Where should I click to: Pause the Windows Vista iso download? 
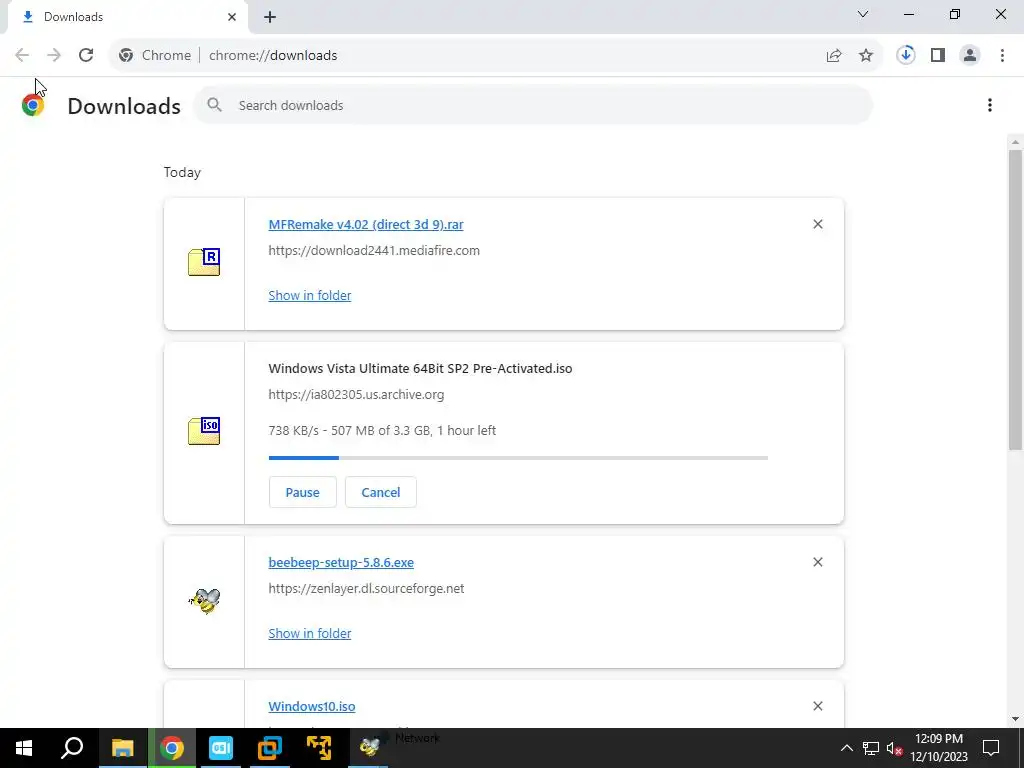click(302, 492)
